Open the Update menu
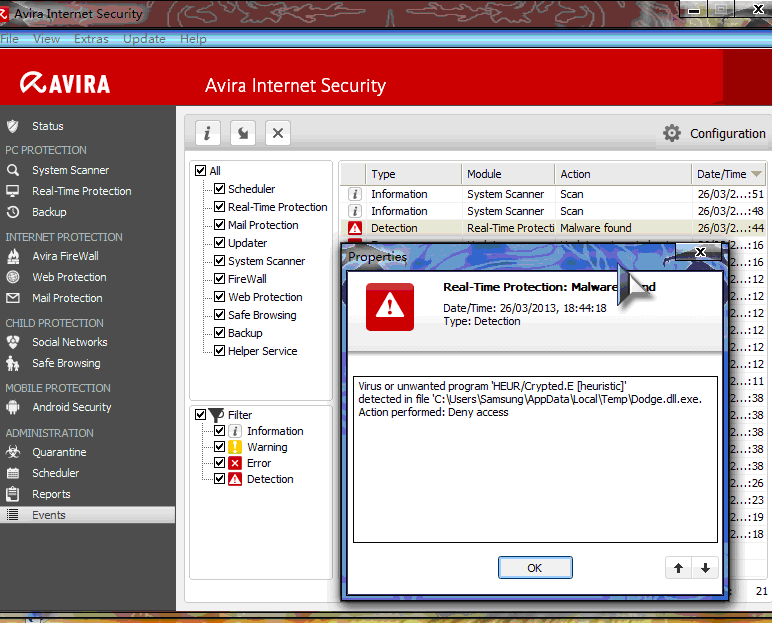The image size is (772, 623). click(x=144, y=39)
